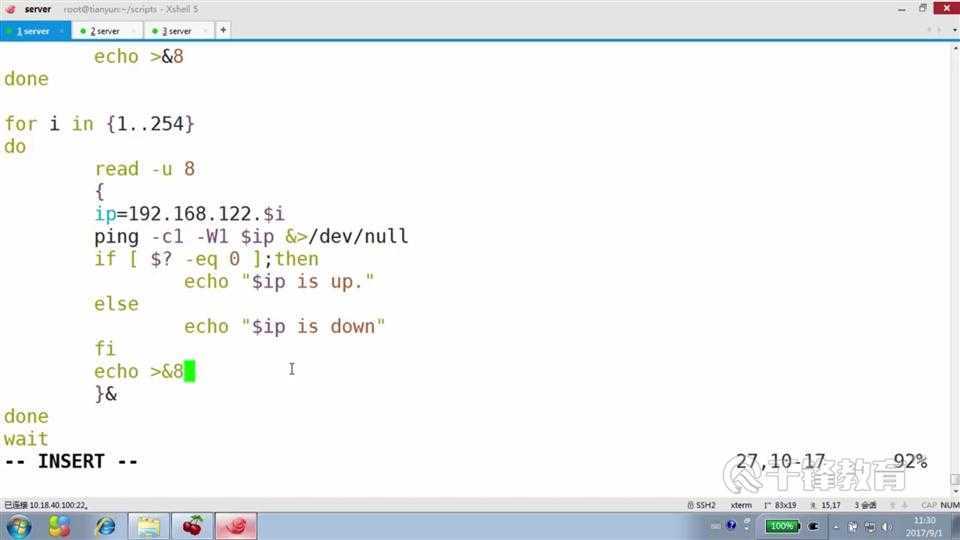Click the keyboard icon in taskbar tray
Viewport: 960px width, 540px height.
coord(715,526)
